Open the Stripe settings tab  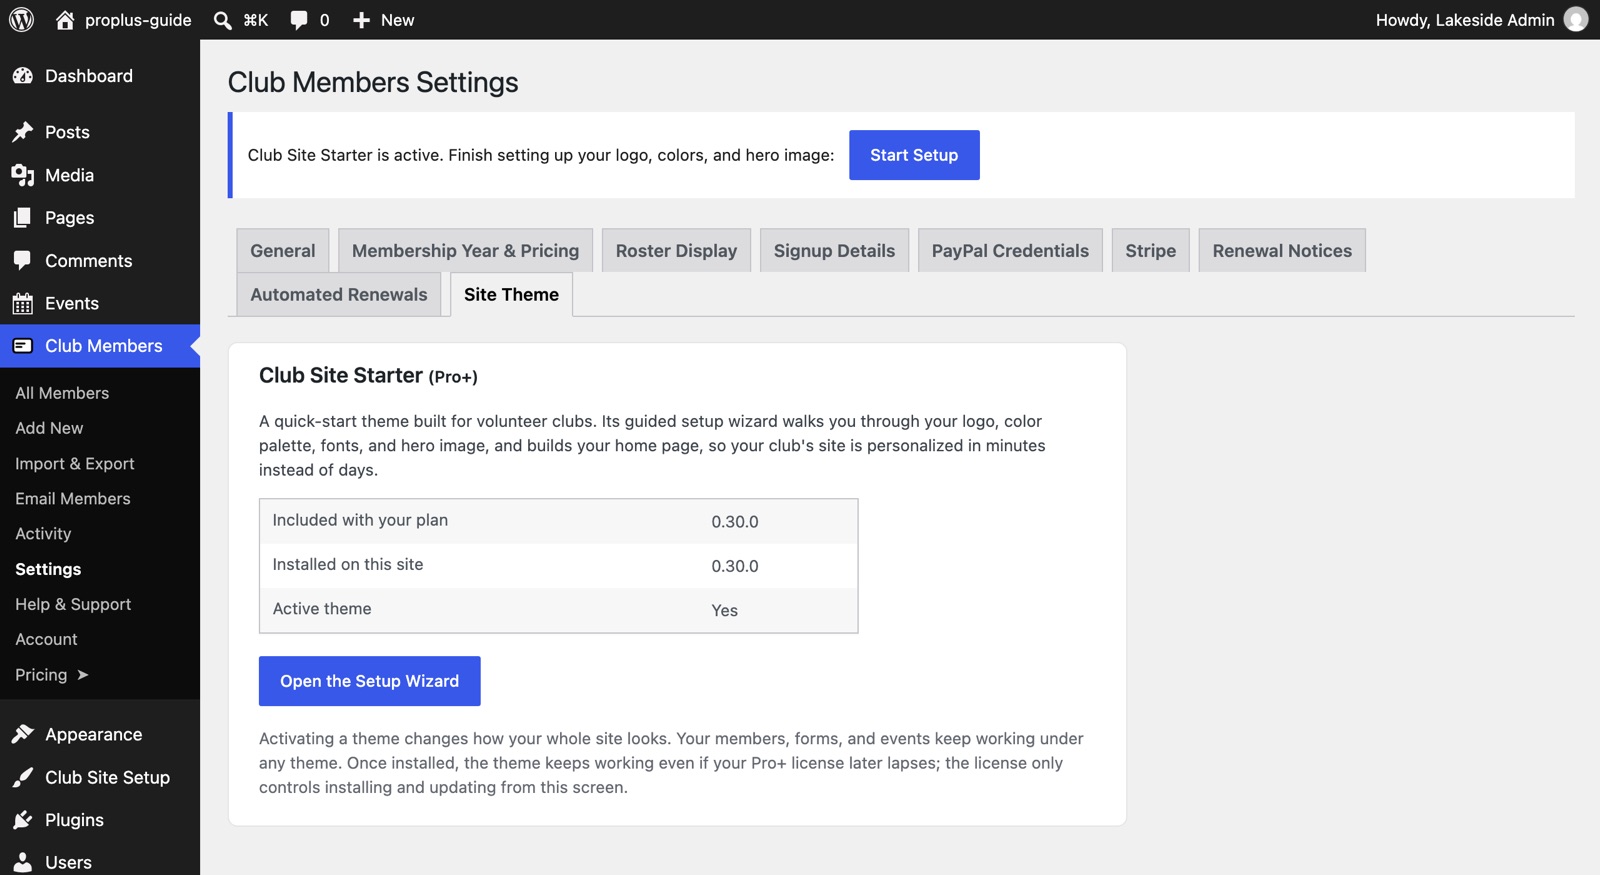(1151, 251)
